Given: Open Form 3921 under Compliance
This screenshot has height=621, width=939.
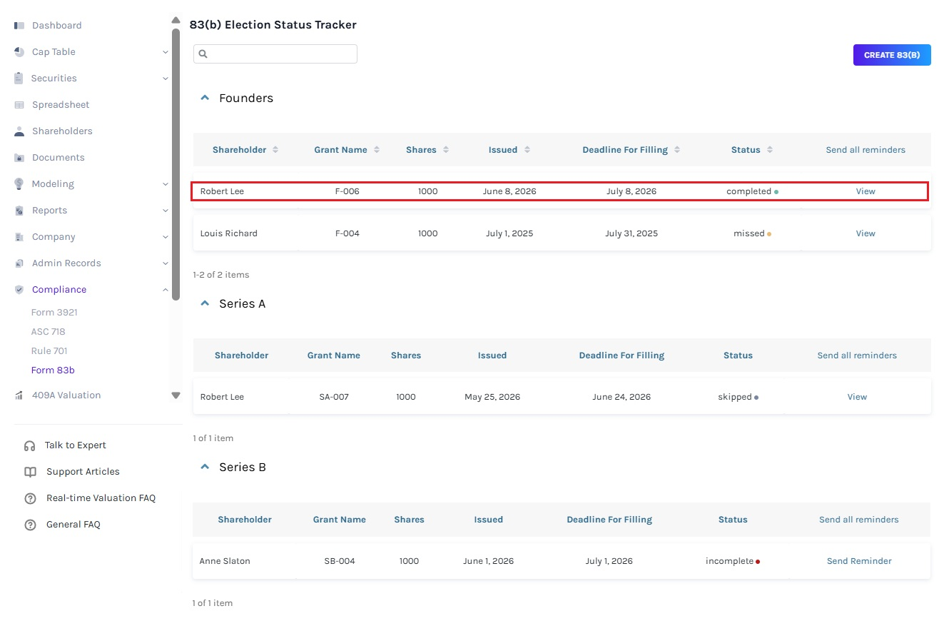Looking at the screenshot, I should 54,313.
